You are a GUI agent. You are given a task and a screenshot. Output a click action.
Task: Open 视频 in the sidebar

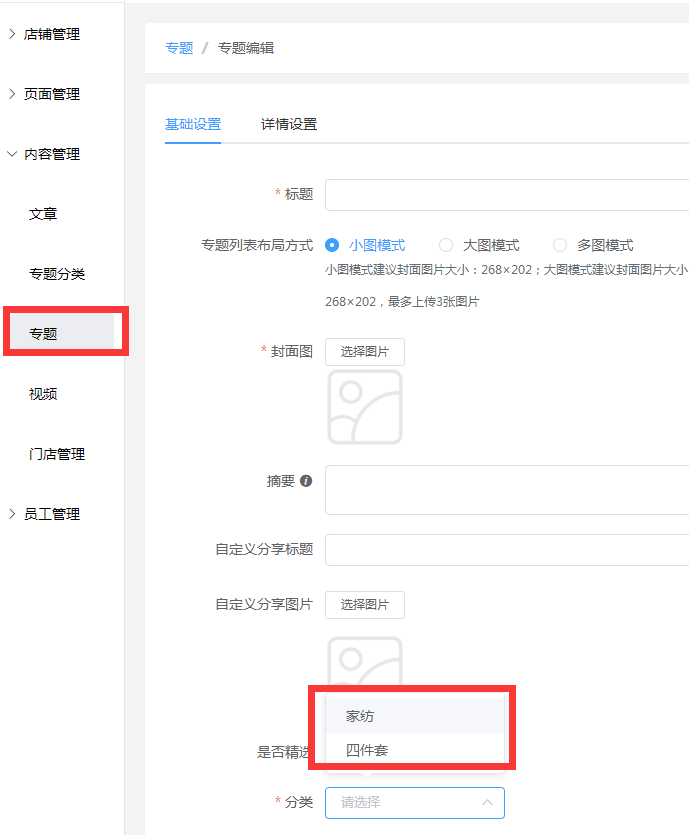43,394
